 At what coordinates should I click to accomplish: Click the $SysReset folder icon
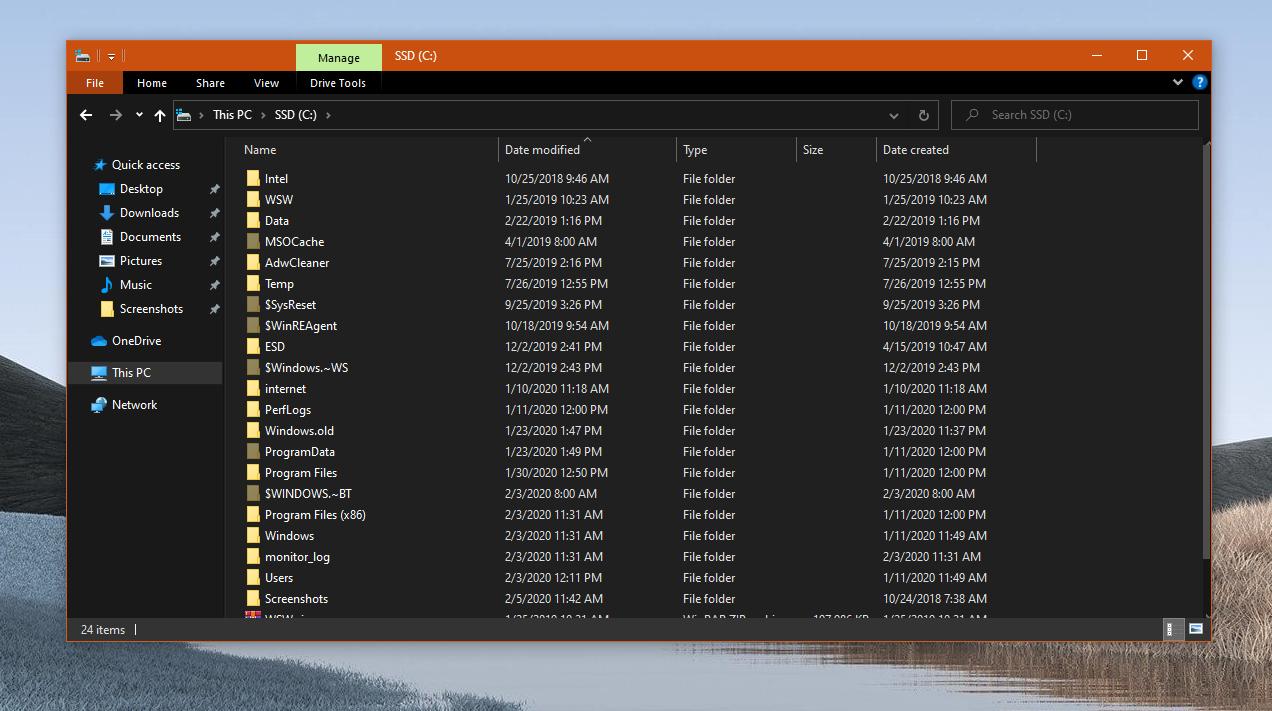click(x=254, y=305)
